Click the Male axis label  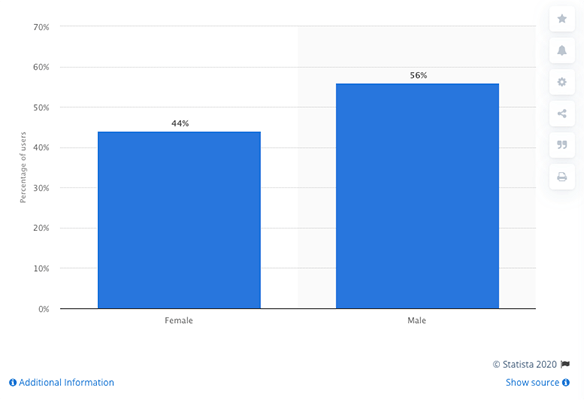click(416, 320)
